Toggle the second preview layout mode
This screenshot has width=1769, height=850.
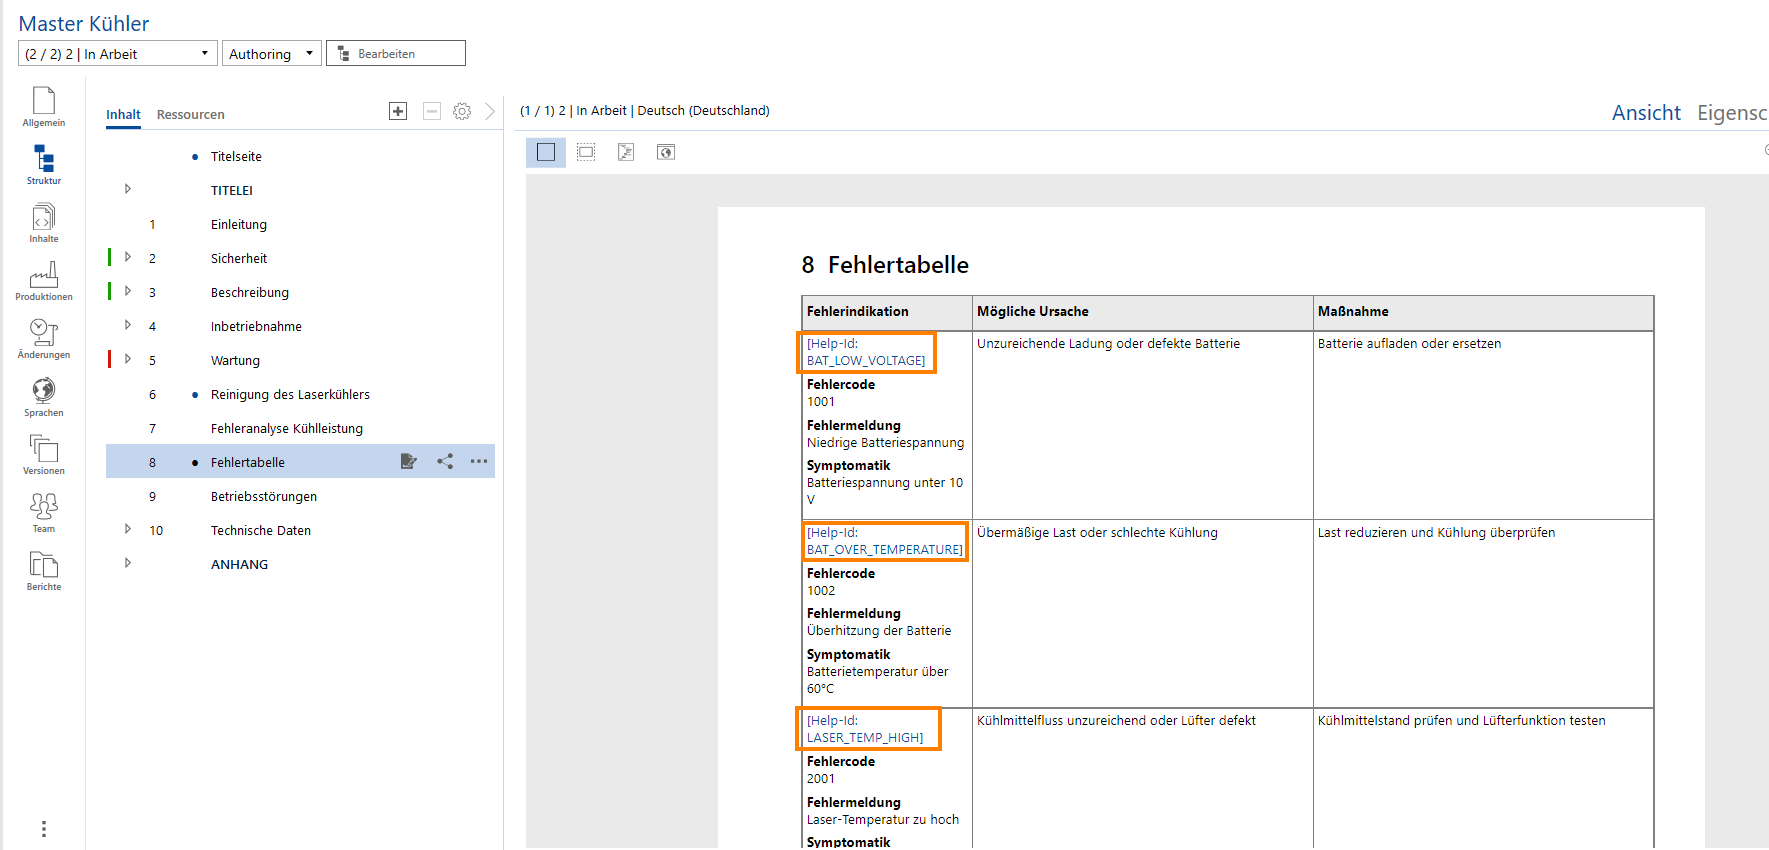(586, 152)
